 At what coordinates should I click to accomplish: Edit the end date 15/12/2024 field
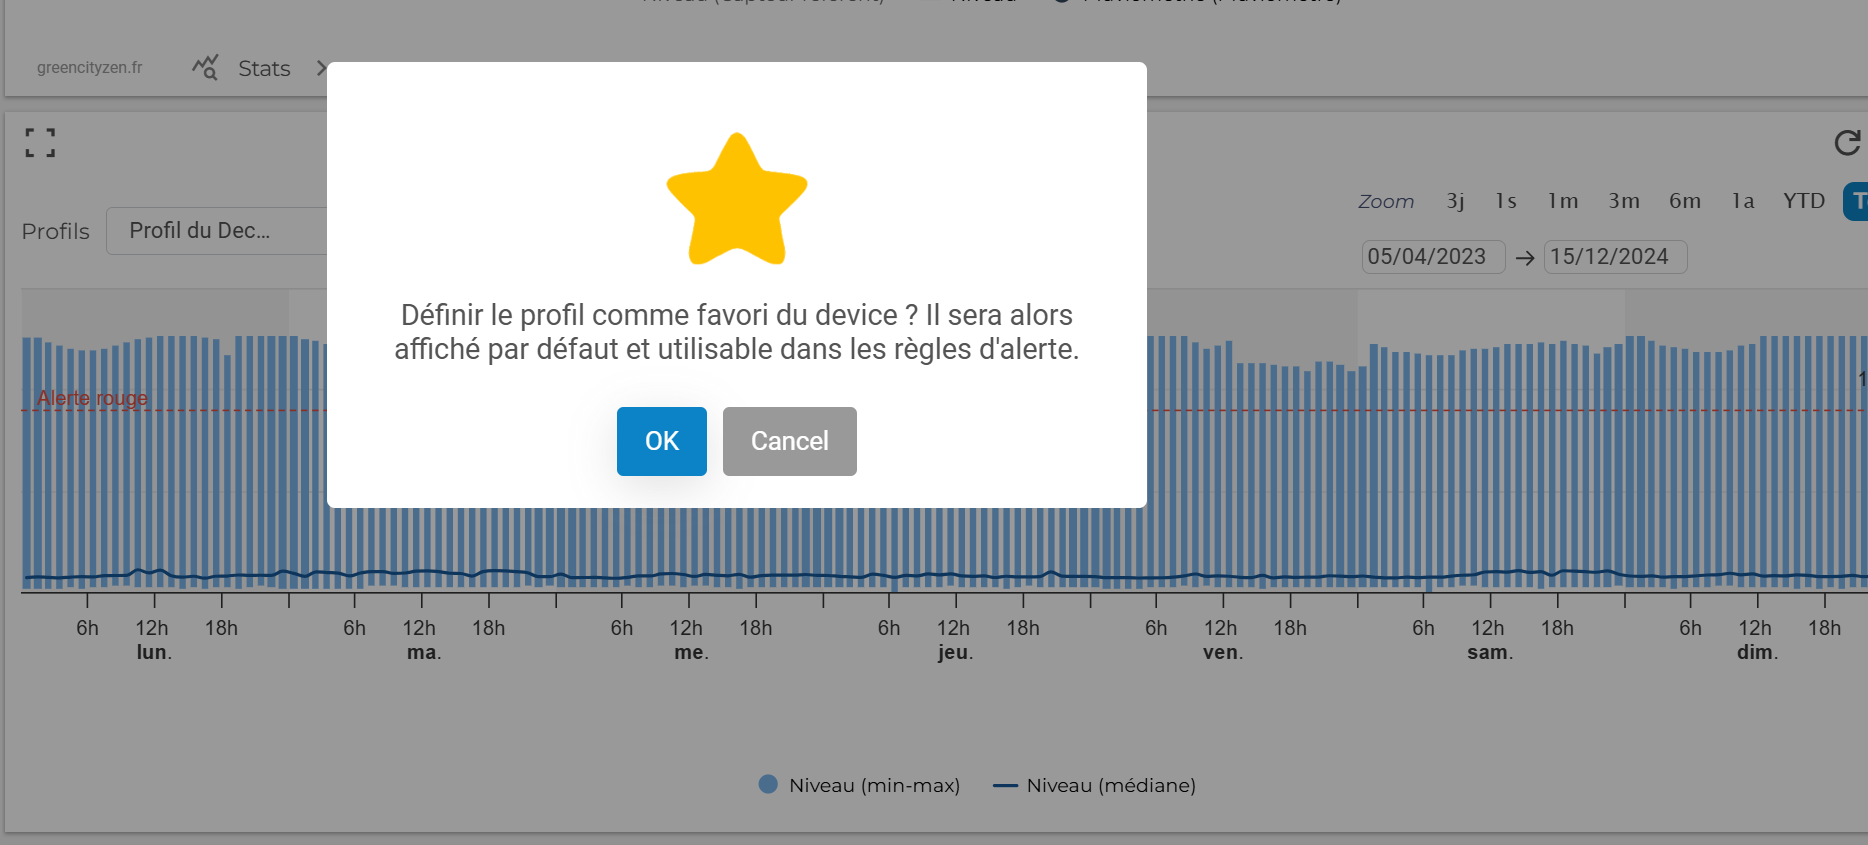coord(1613,257)
